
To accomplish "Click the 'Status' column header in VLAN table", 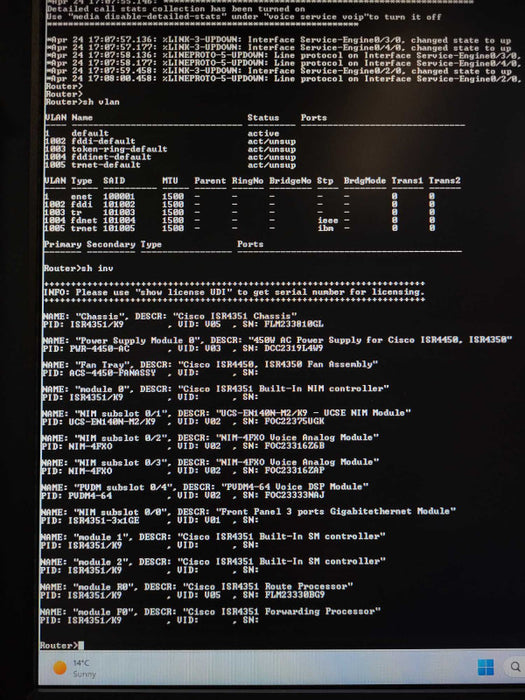I will point(263,118).
